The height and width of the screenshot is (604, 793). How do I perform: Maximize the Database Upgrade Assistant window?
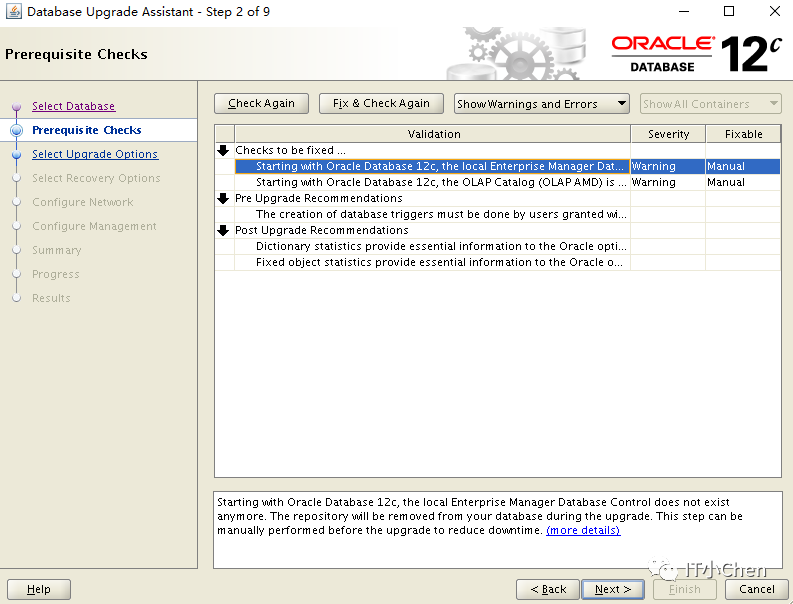pyautogui.click(x=729, y=11)
